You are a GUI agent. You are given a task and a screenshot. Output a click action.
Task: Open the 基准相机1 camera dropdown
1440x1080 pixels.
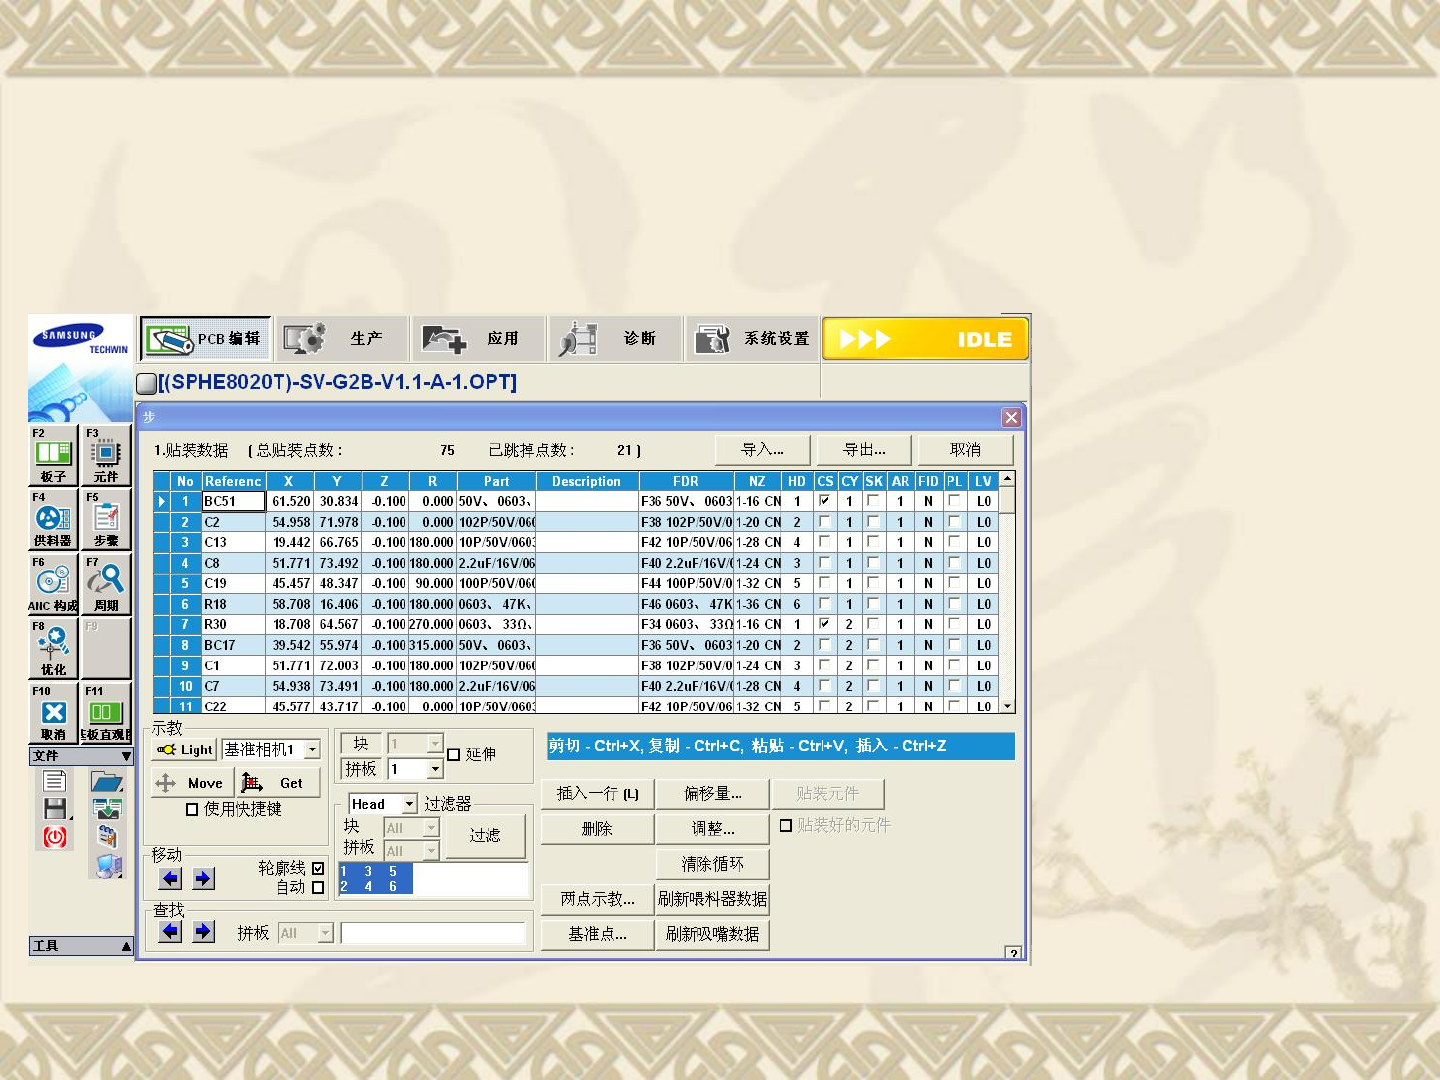click(313, 749)
